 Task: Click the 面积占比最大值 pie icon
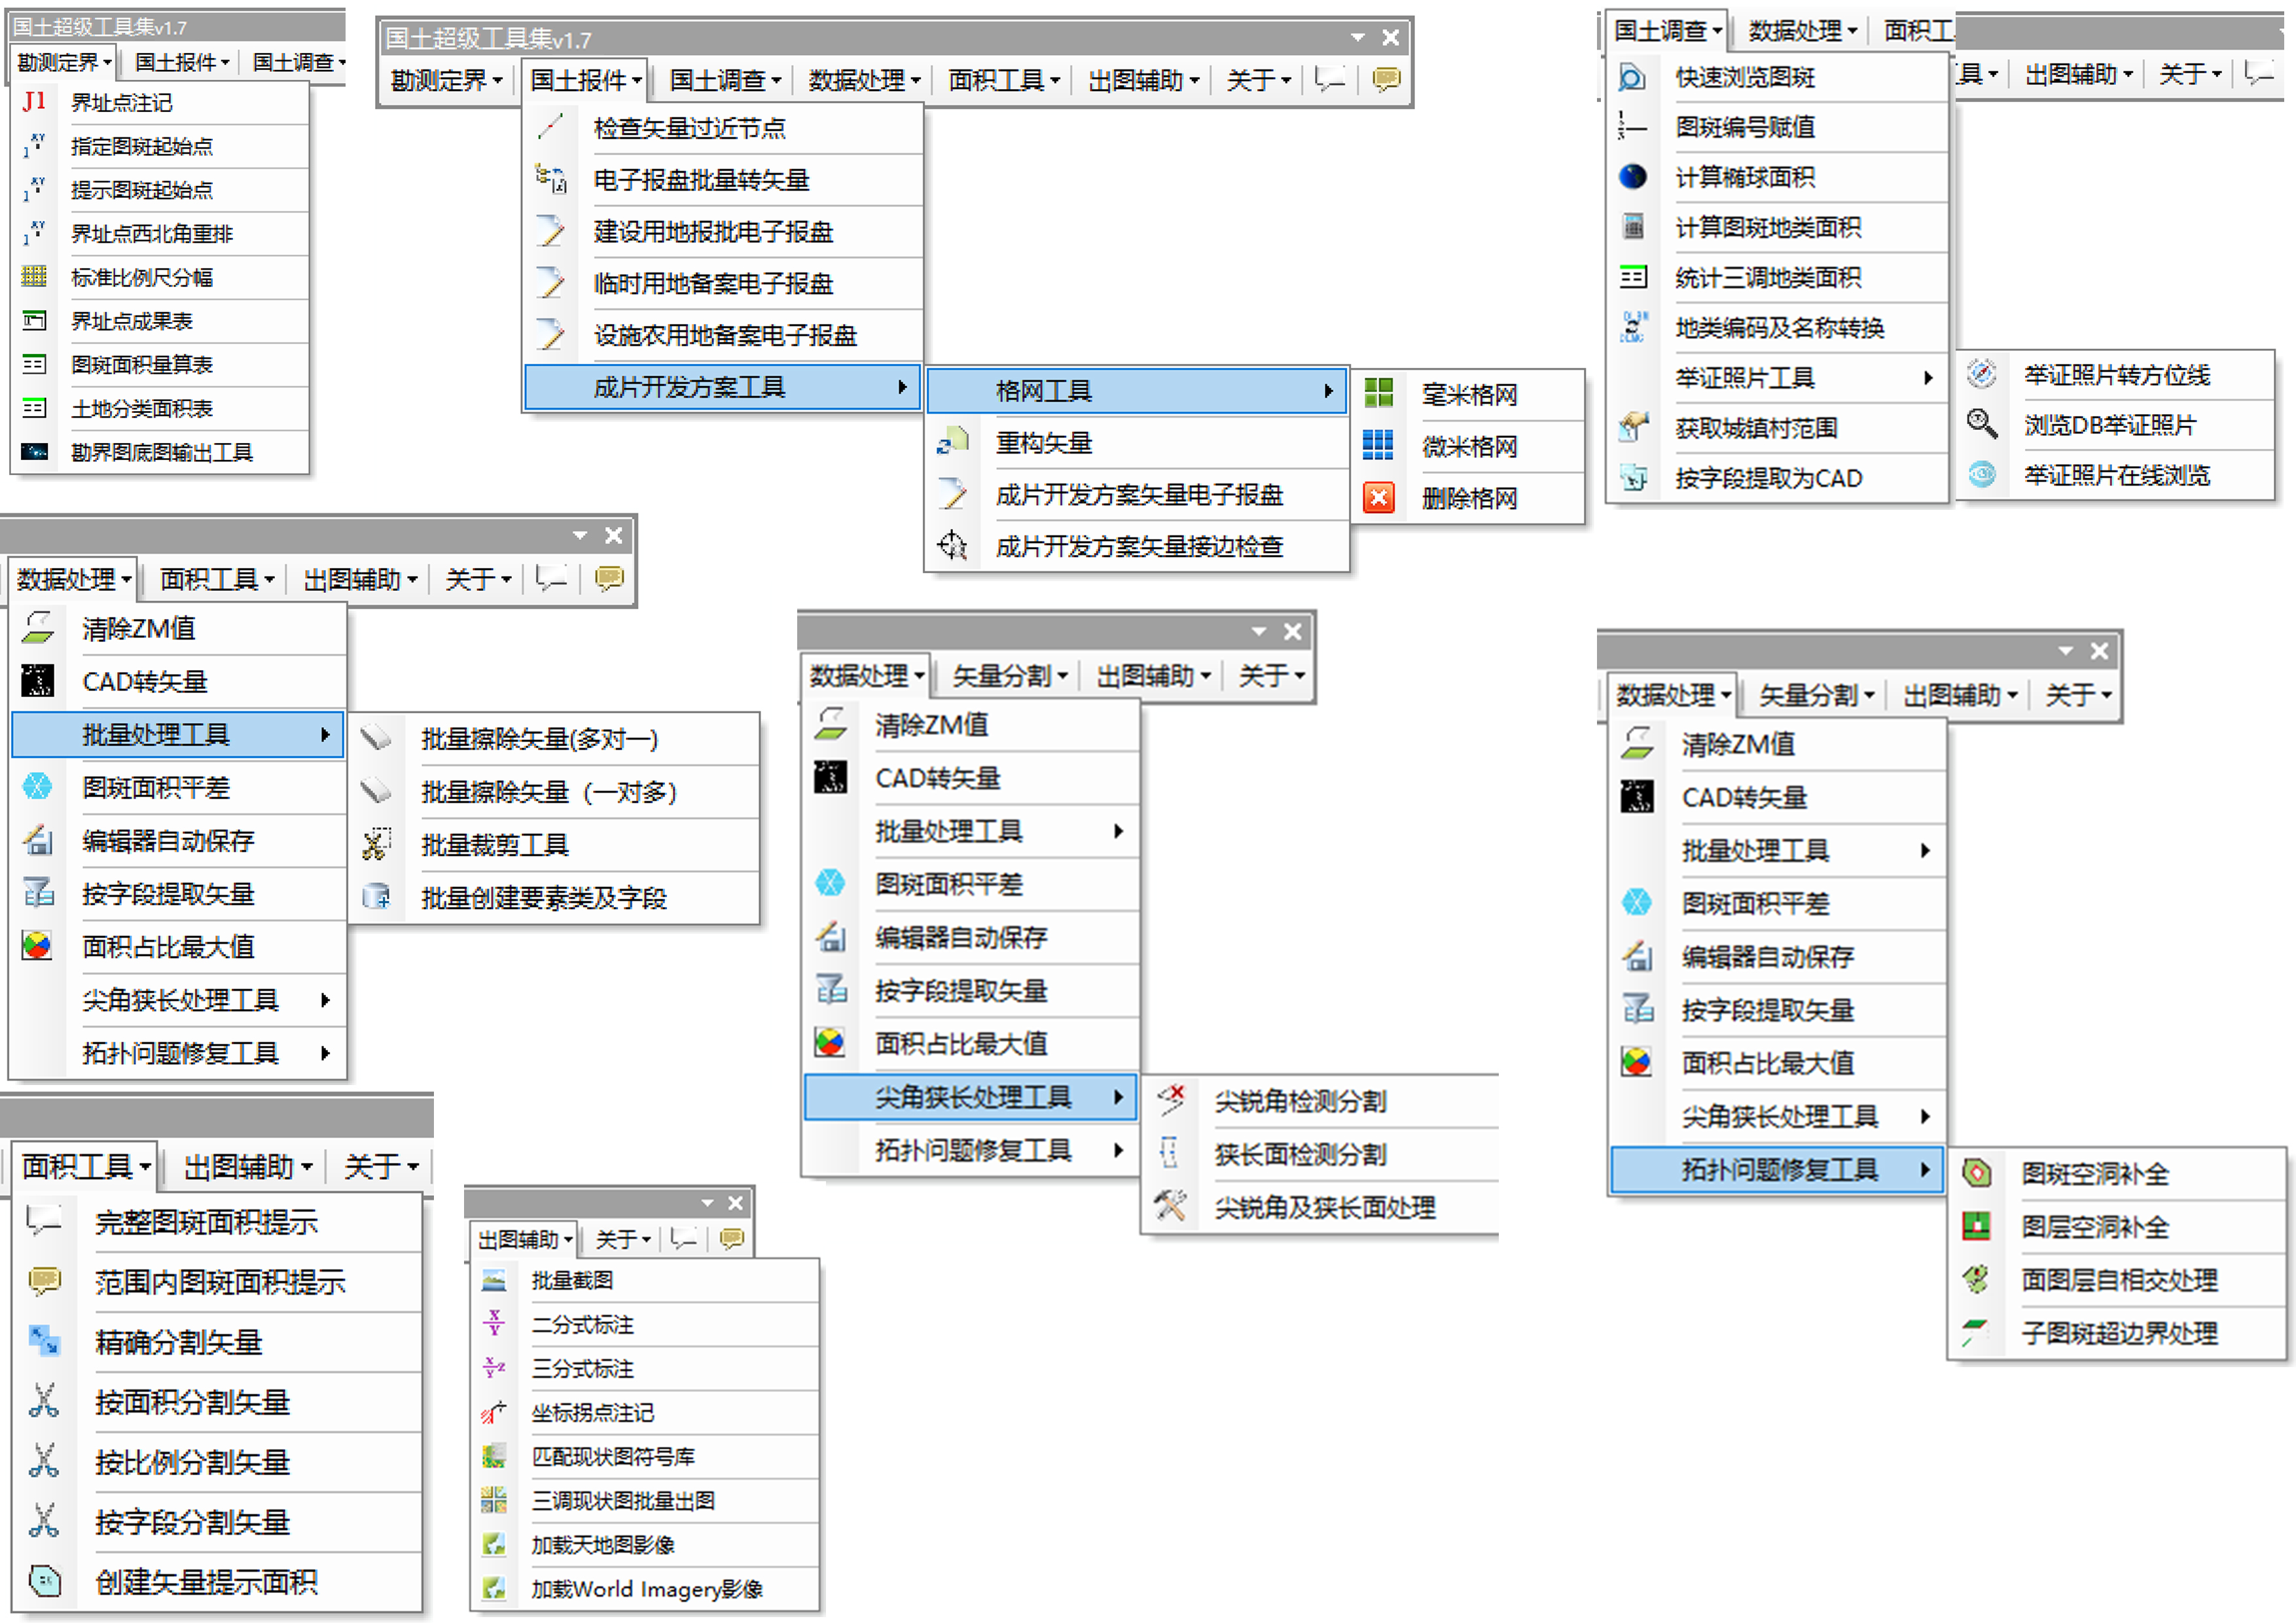37,946
